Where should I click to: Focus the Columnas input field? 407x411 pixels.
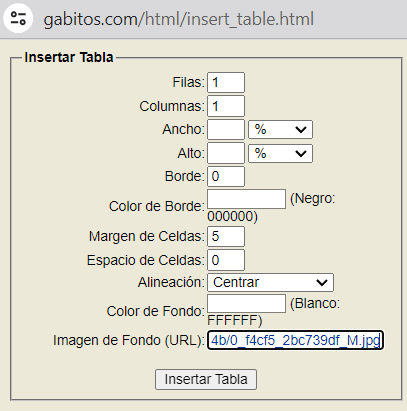tap(226, 106)
